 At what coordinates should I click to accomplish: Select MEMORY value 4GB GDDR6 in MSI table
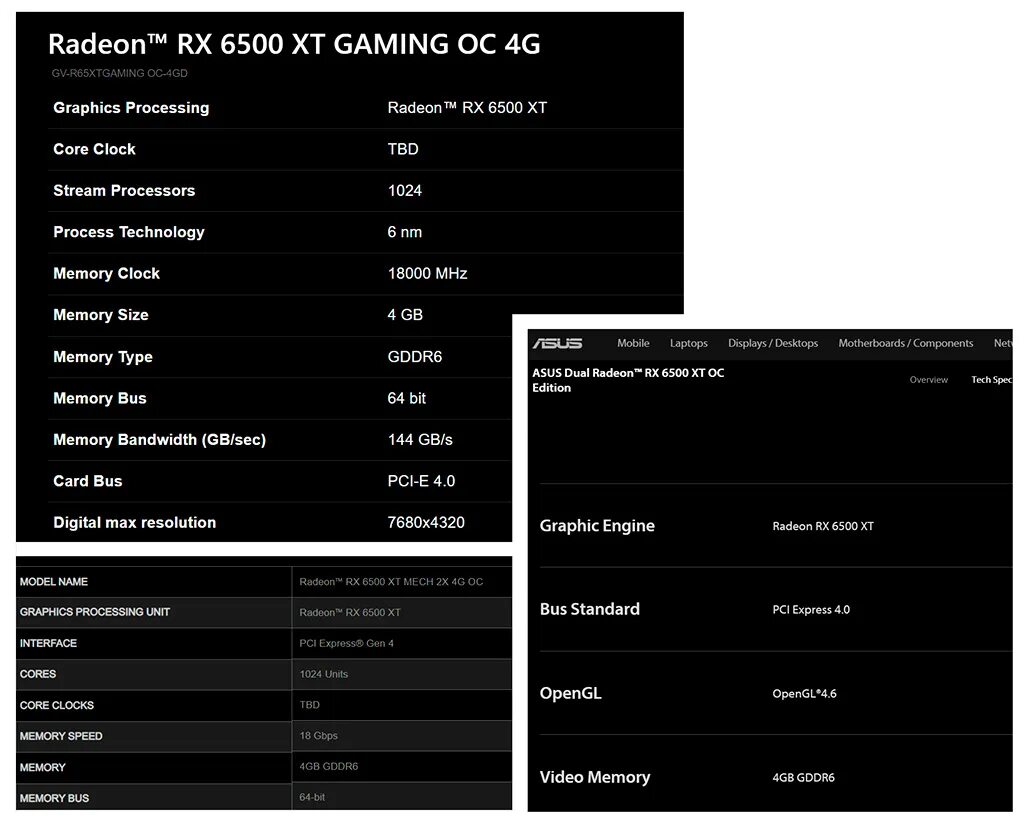(x=328, y=766)
